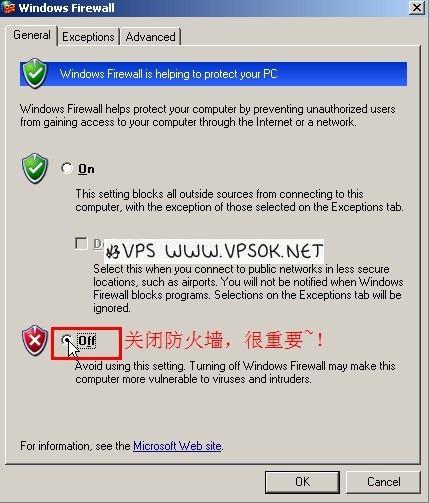Viewport: 429px width, 503px height.
Task: Click the green shield beside the On option
Action: tap(35, 168)
